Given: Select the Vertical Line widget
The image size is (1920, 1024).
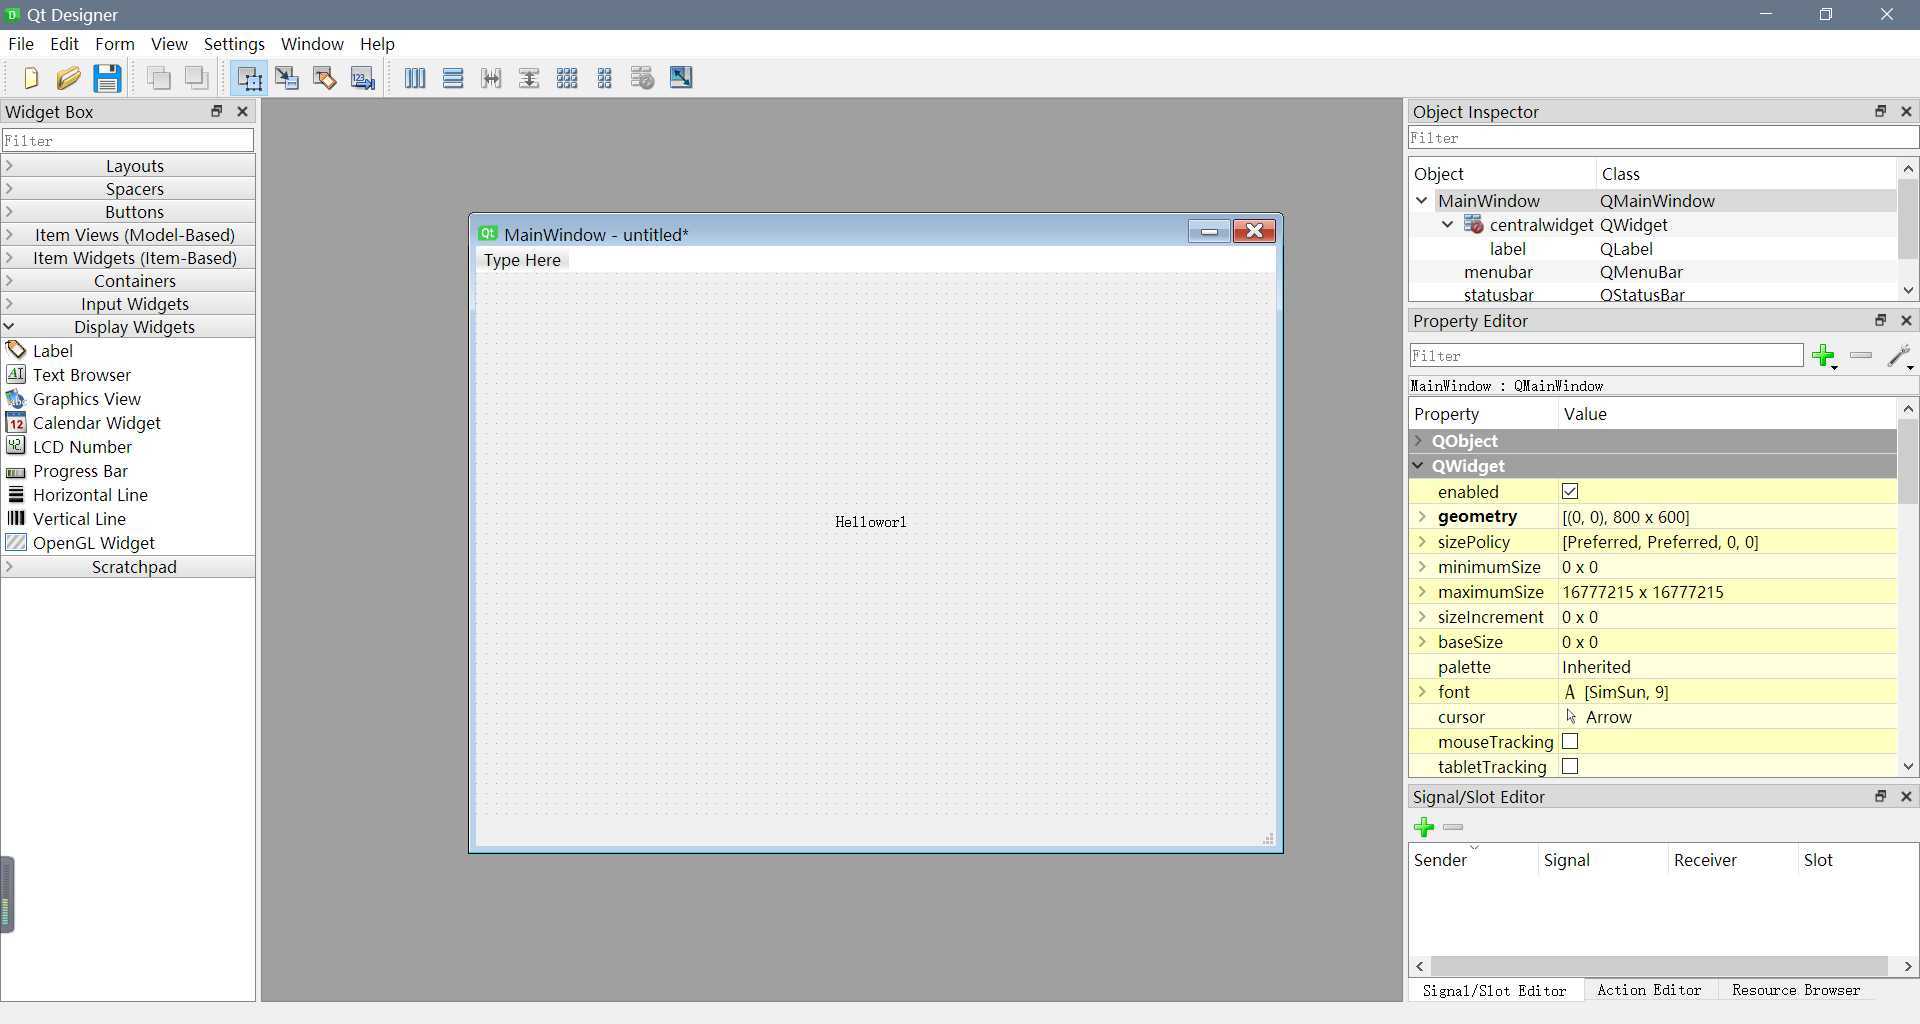Looking at the screenshot, I should tap(79, 519).
